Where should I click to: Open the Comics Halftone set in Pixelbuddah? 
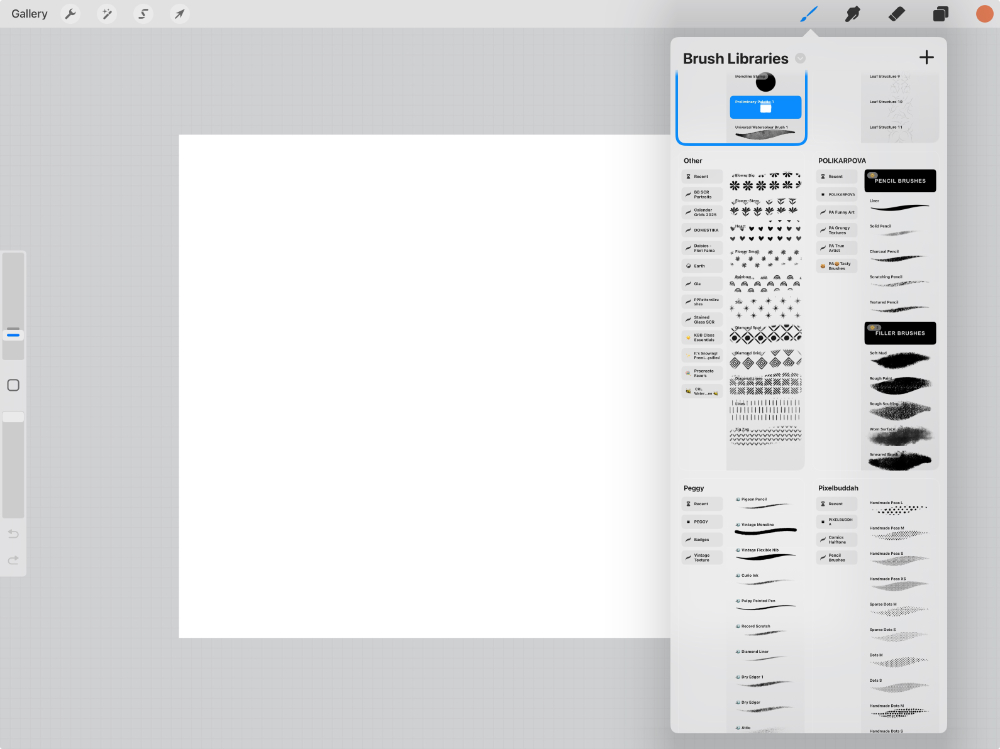[836, 539]
